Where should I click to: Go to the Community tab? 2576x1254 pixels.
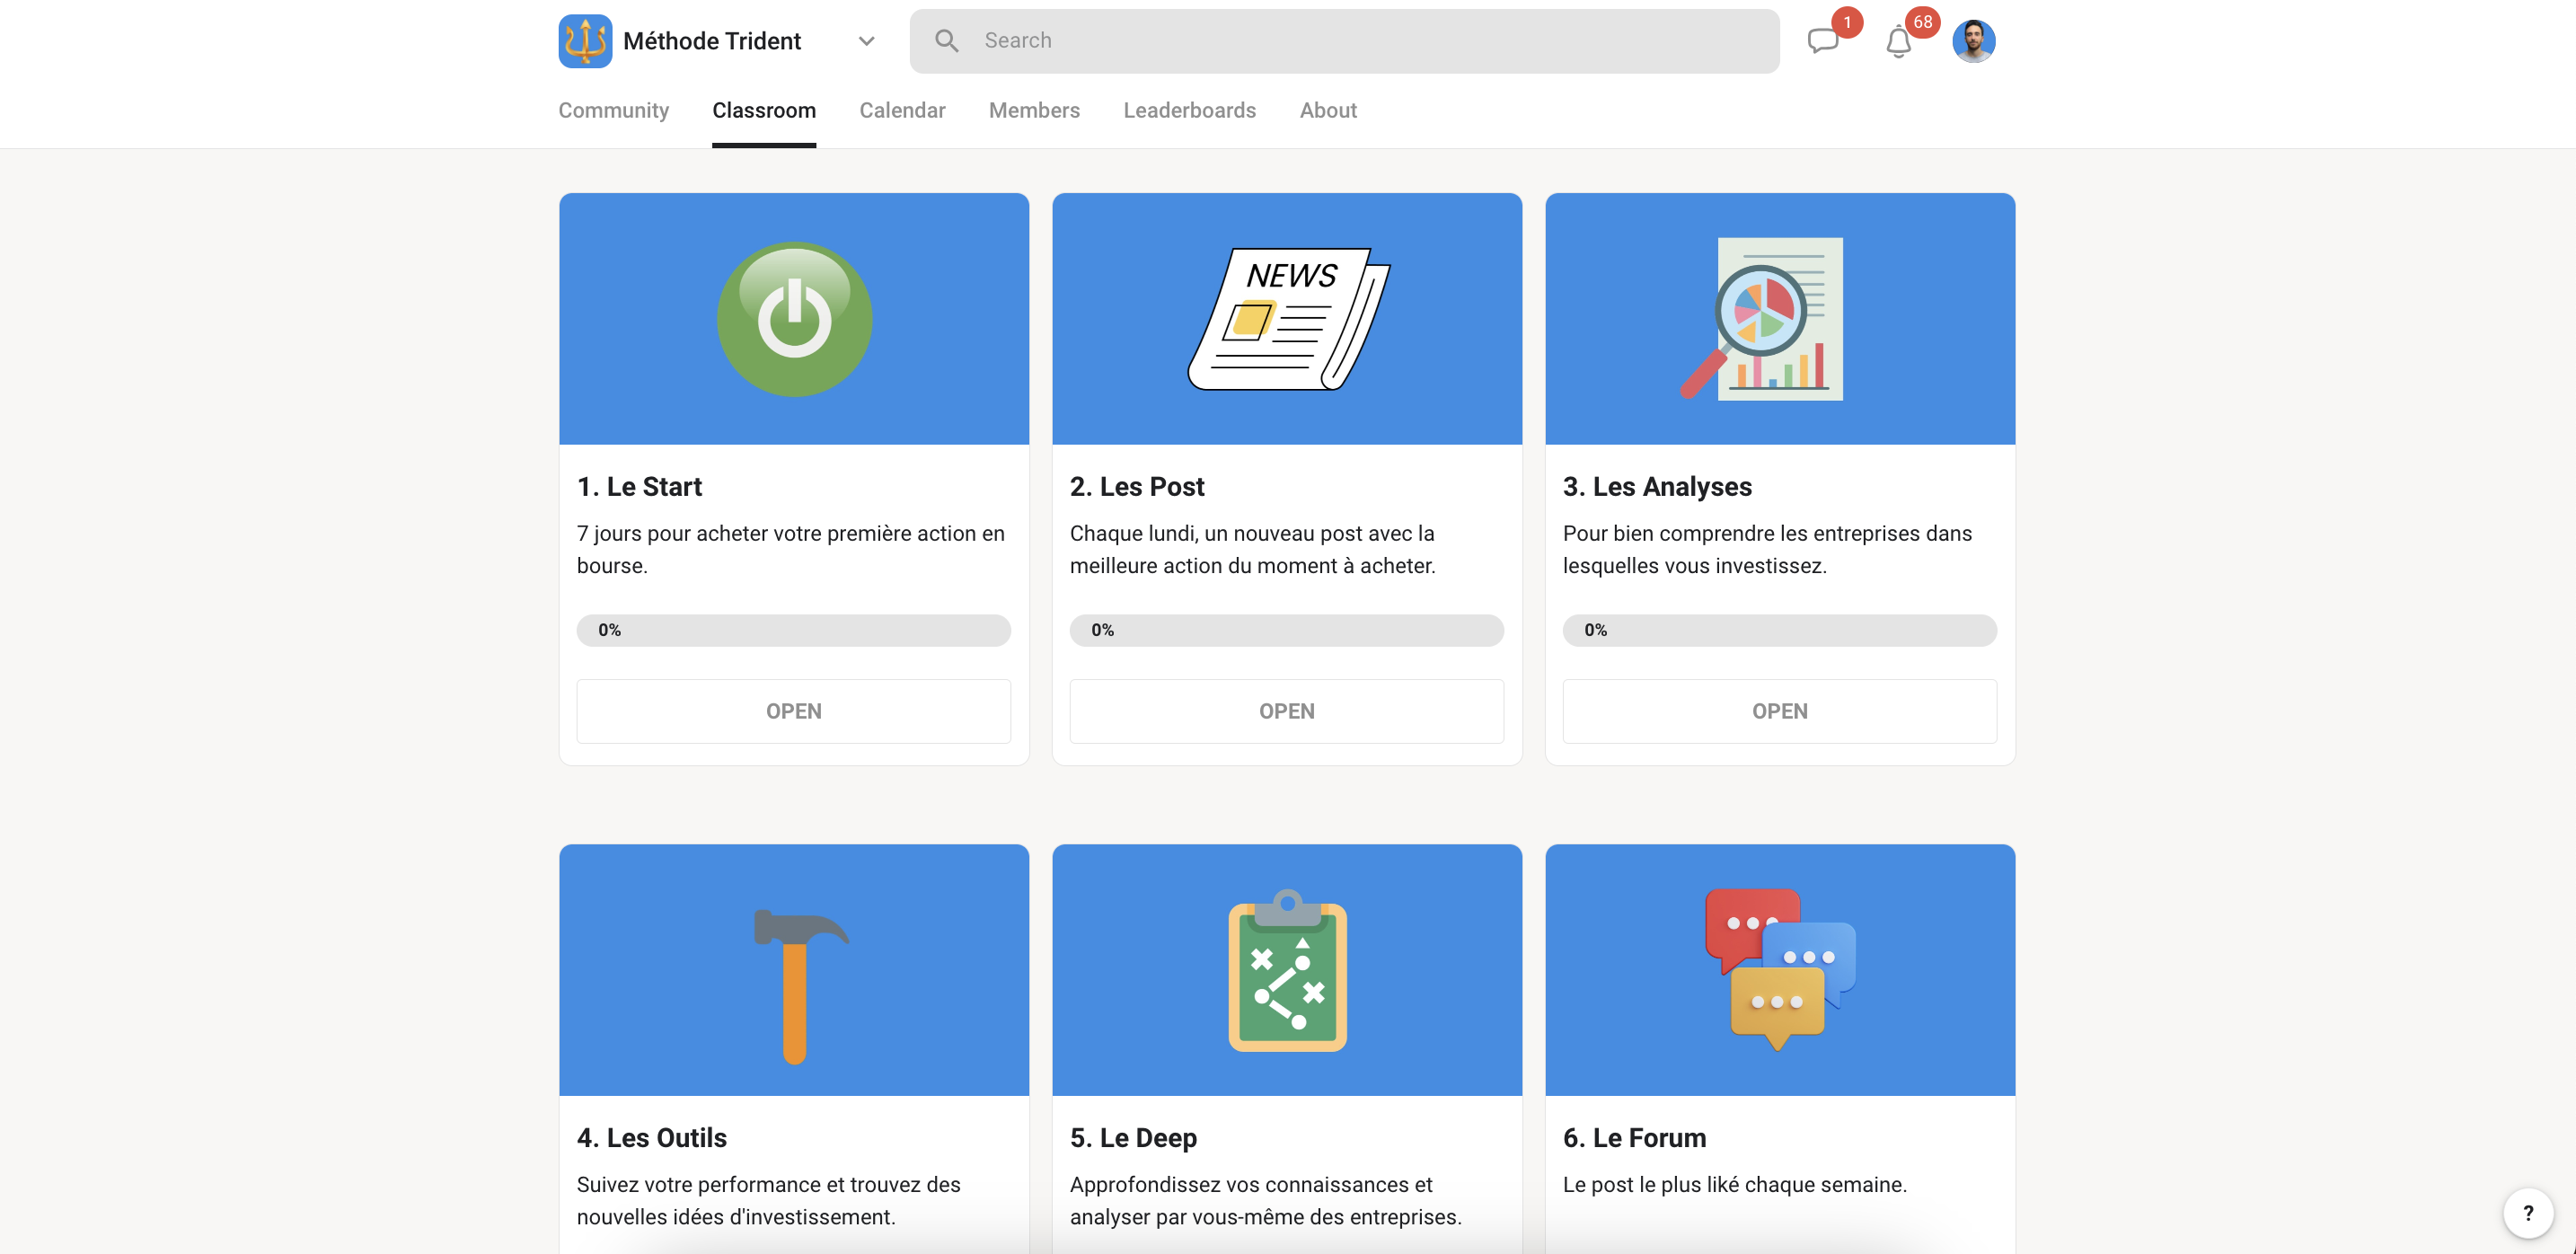coord(613,110)
